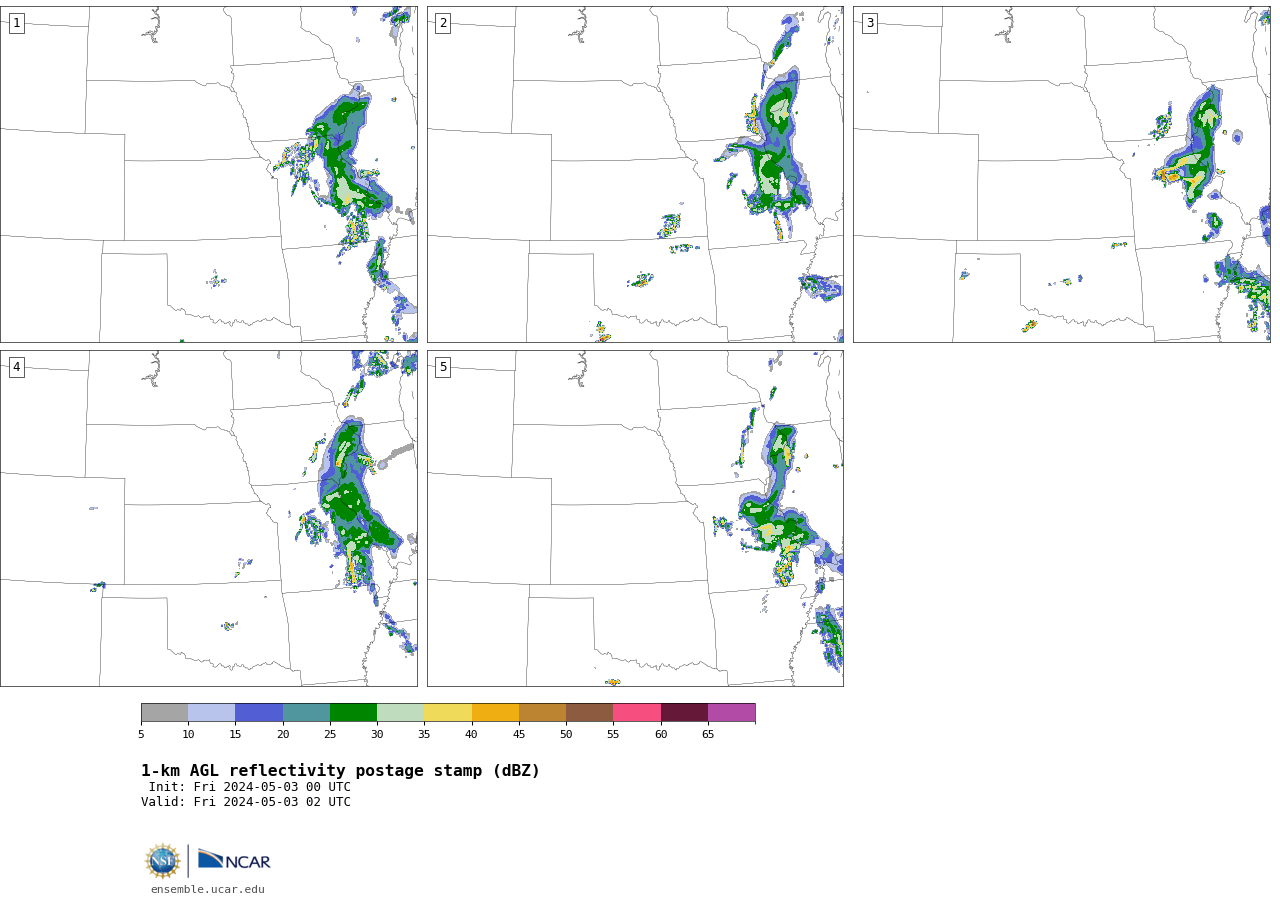Click the gray 5-10 dBZ color swatch

(164, 712)
